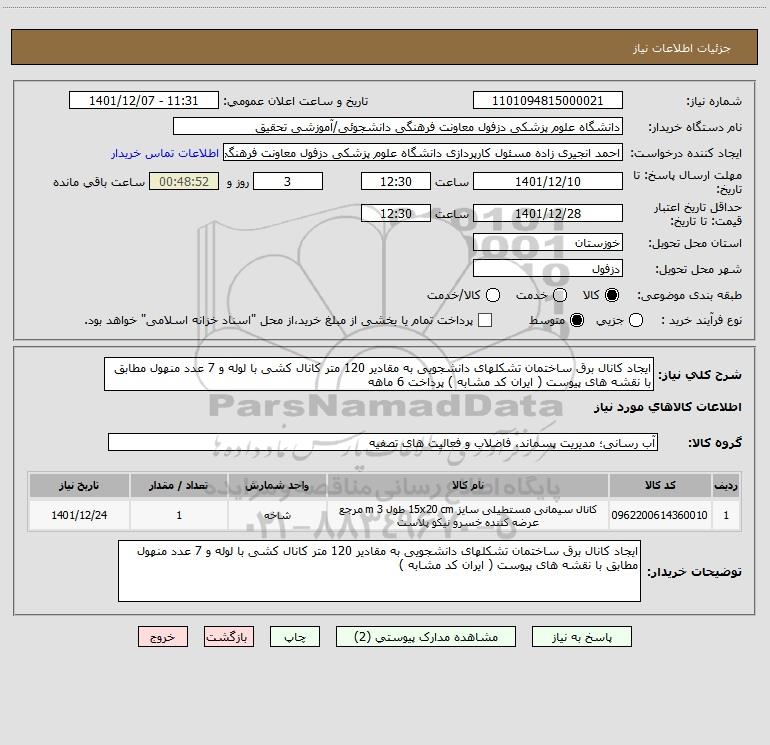Click the نام کالا column header
This screenshot has width=770, height=745.
(x=468, y=485)
